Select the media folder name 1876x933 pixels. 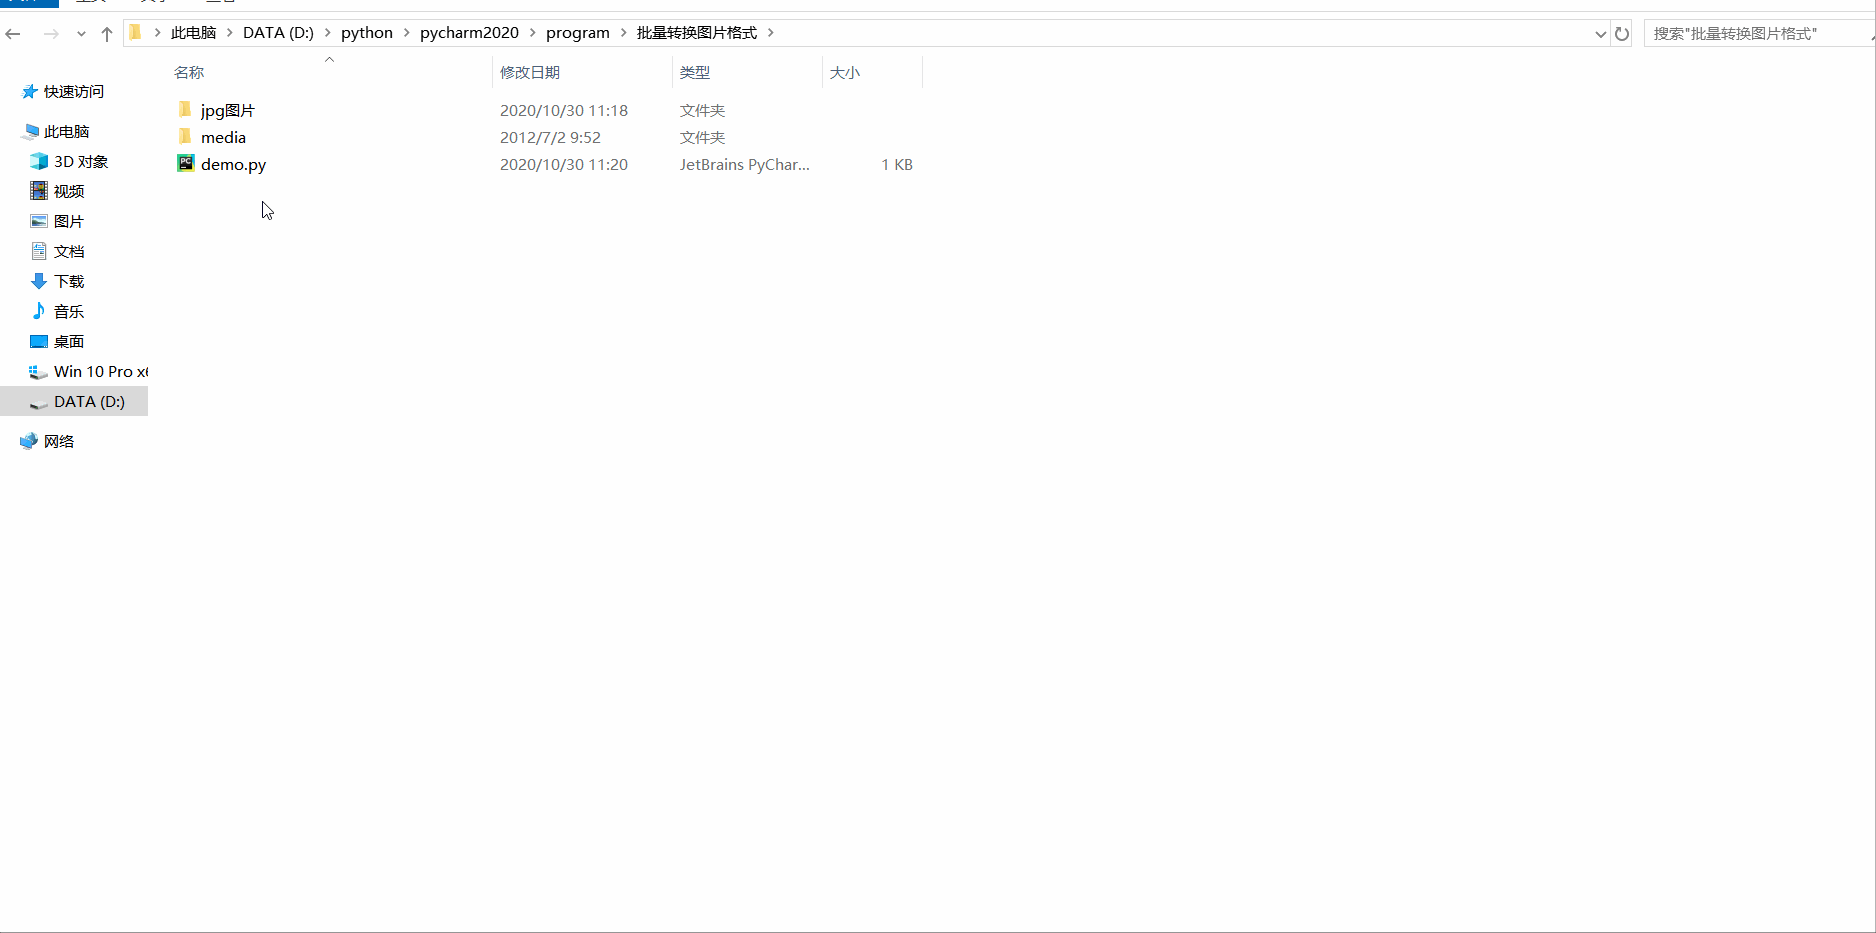(223, 137)
